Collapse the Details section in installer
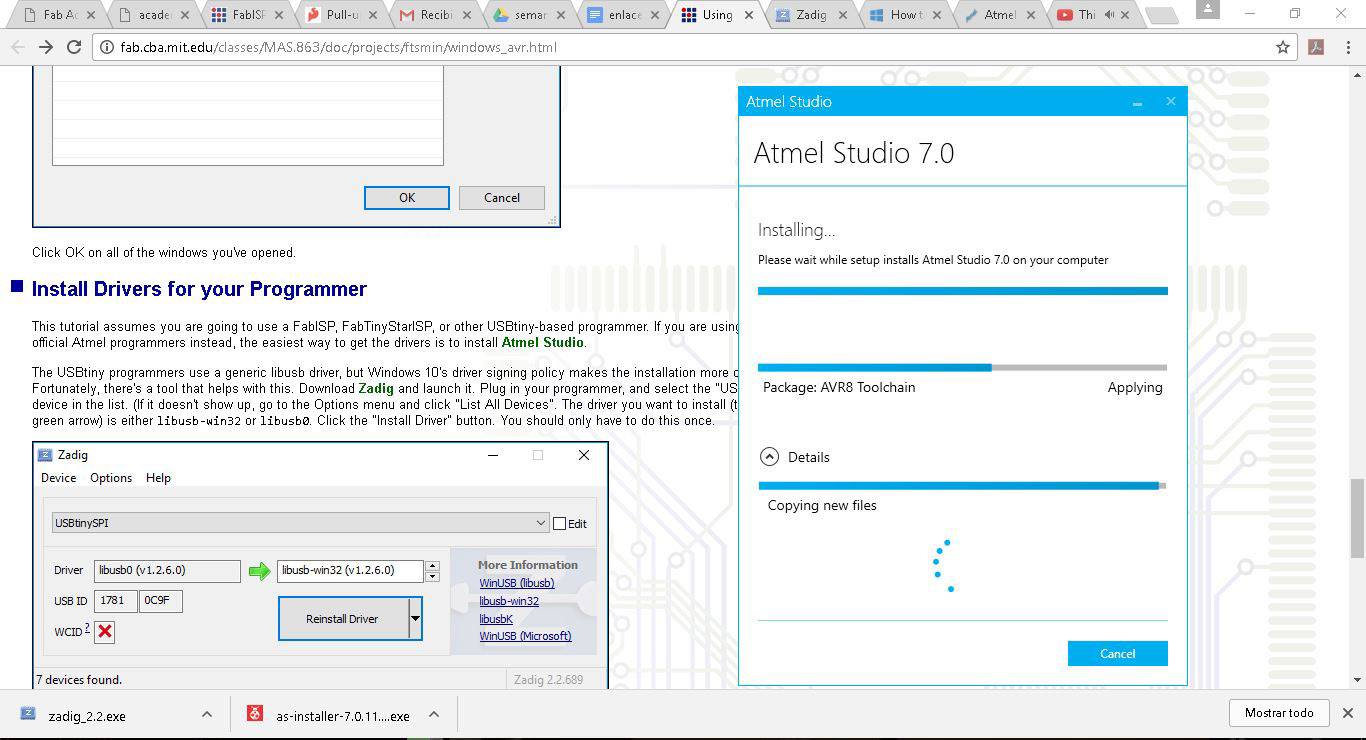 pos(769,457)
